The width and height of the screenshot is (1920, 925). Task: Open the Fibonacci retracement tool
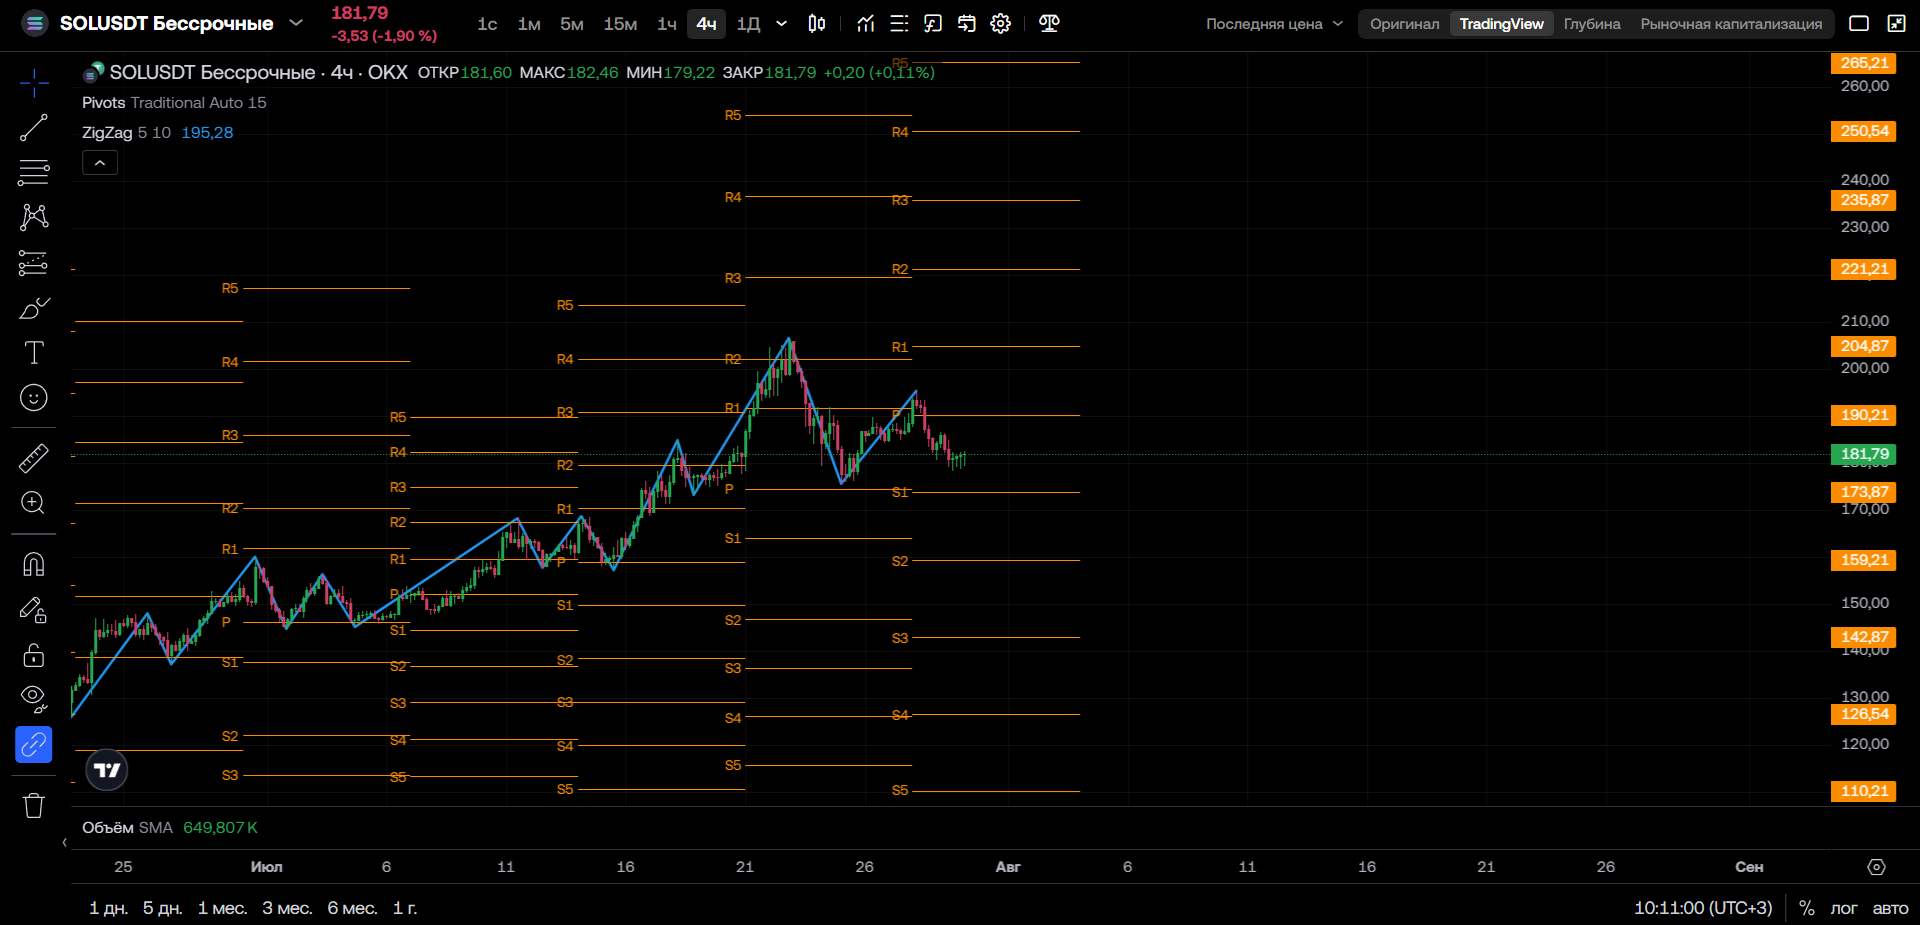point(33,172)
